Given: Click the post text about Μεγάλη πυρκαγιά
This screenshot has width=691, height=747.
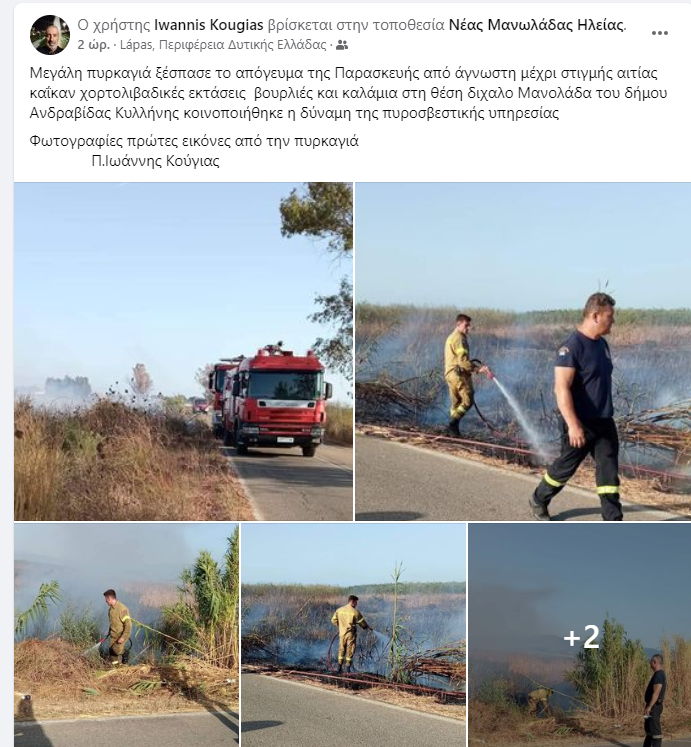Looking at the screenshot, I should (348, 93).
